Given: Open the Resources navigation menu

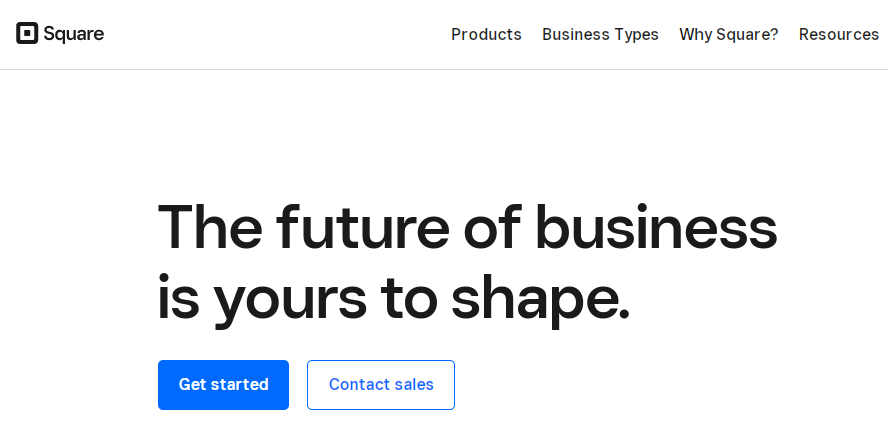Looking at the screenshot, I should (838, 34).
